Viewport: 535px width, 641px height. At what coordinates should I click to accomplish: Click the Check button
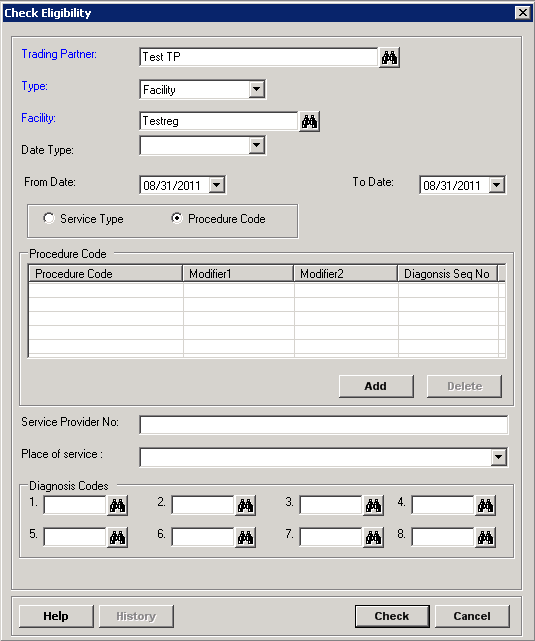pyautogui.click(x=392, y=616)
